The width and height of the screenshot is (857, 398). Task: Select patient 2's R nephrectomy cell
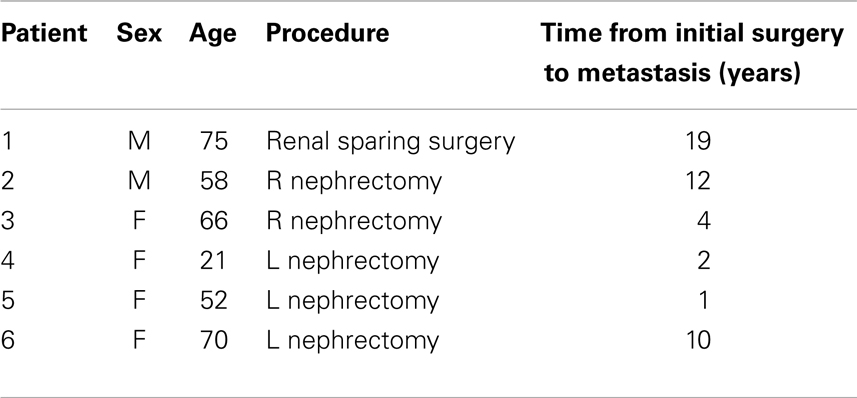tap(354, 182)
